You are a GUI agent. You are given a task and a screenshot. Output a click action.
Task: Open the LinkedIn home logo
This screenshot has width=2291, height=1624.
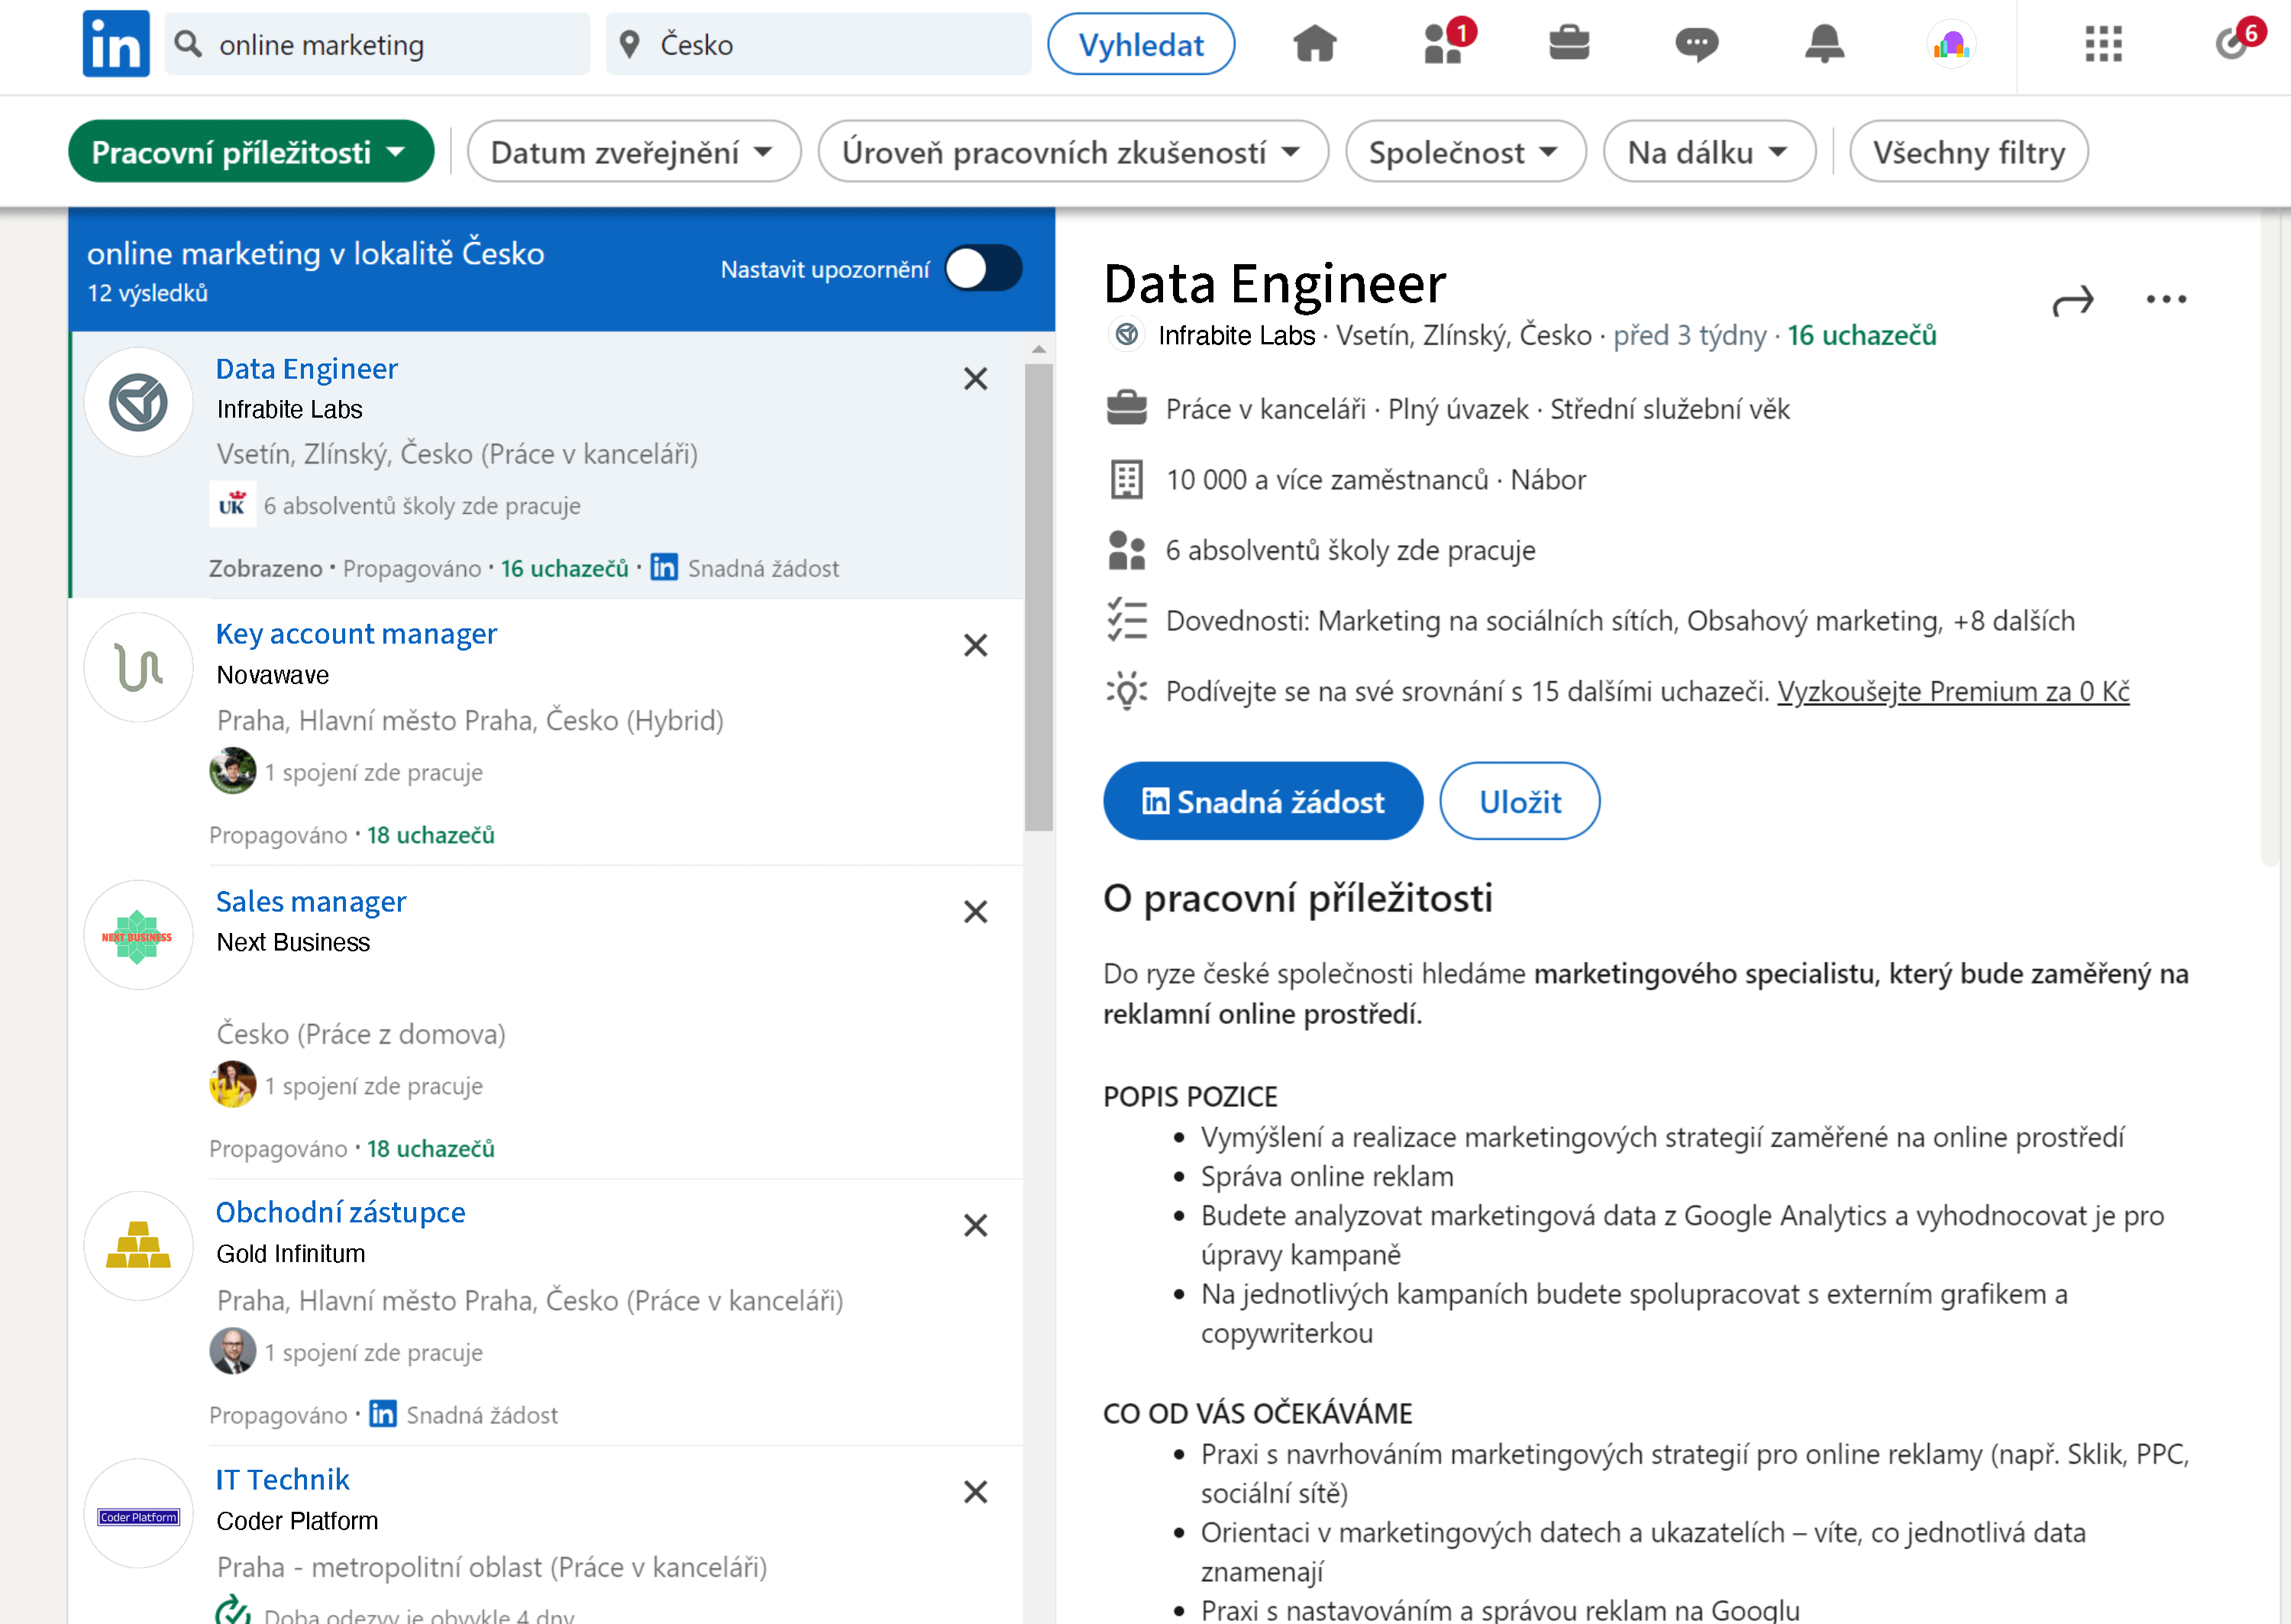(x=116, y=44)
